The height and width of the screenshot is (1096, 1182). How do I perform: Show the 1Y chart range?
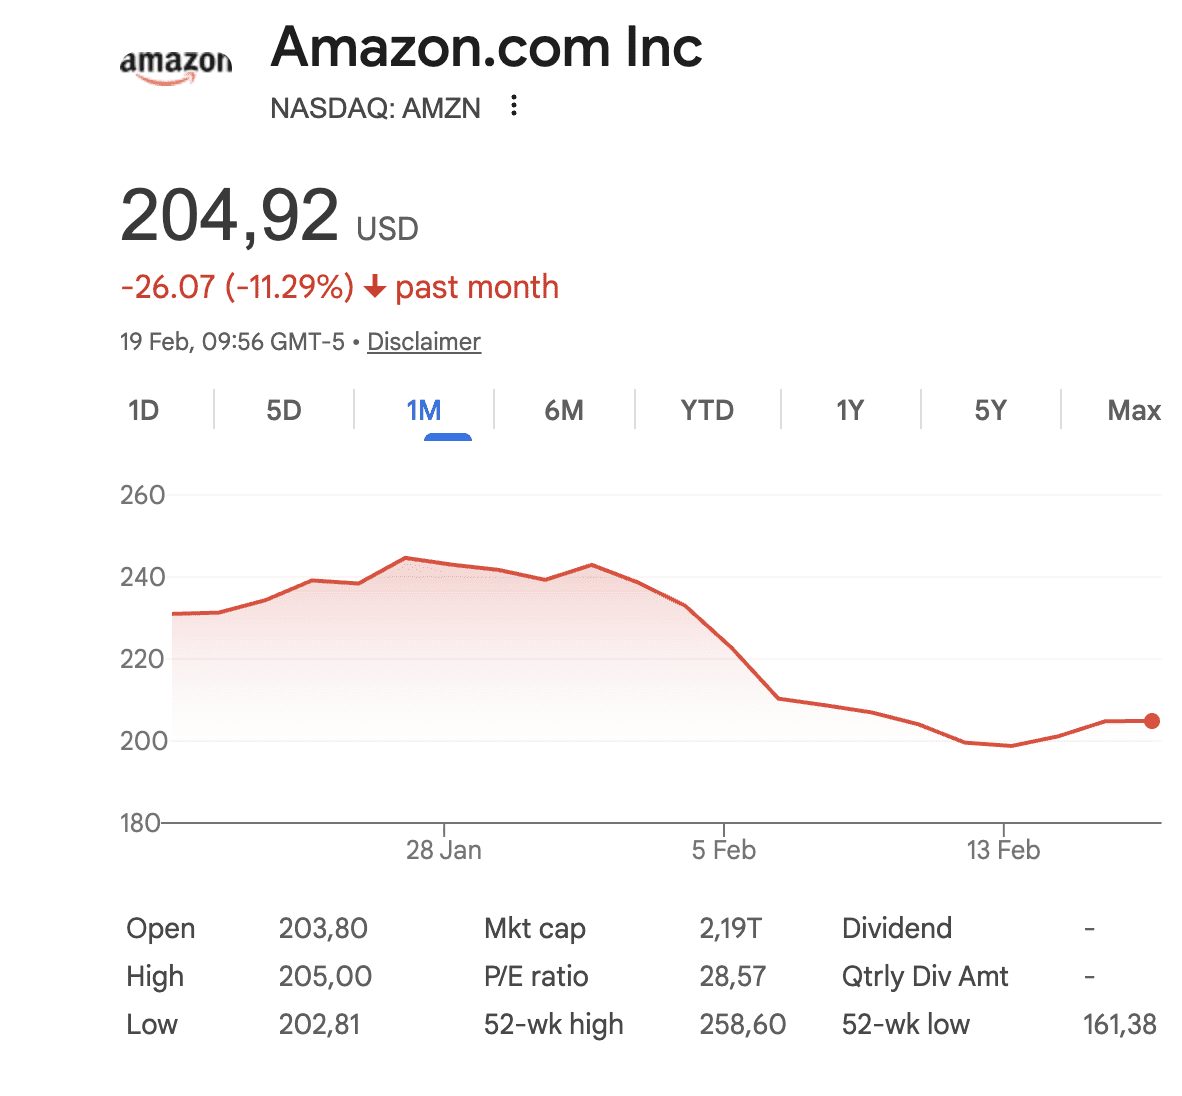pos(849,411)
